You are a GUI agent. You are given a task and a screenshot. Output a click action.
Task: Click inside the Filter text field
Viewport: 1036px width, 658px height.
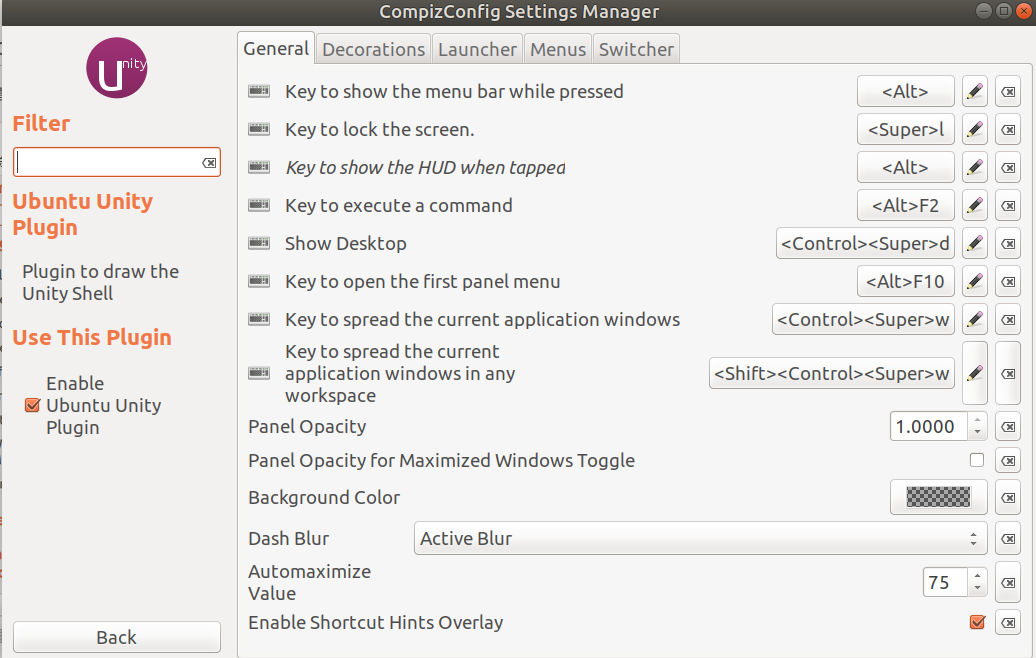coord(110,162)
